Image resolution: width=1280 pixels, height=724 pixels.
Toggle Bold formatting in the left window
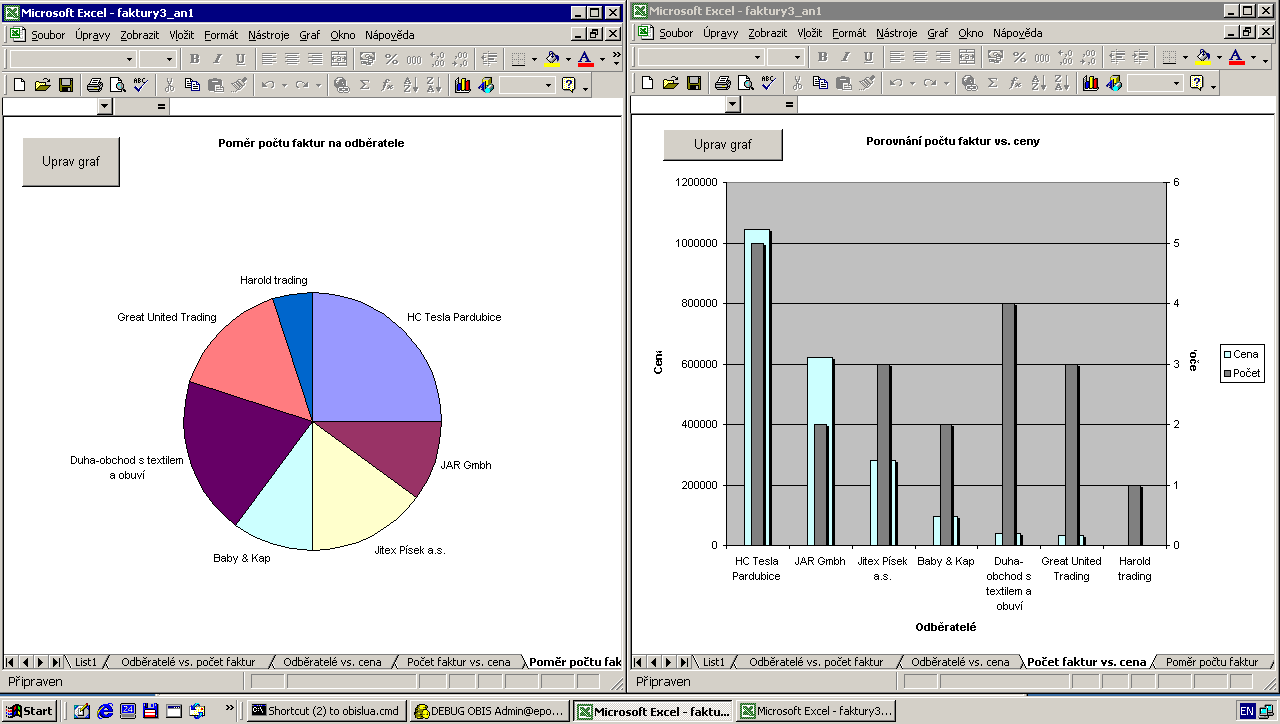[195, 59]
